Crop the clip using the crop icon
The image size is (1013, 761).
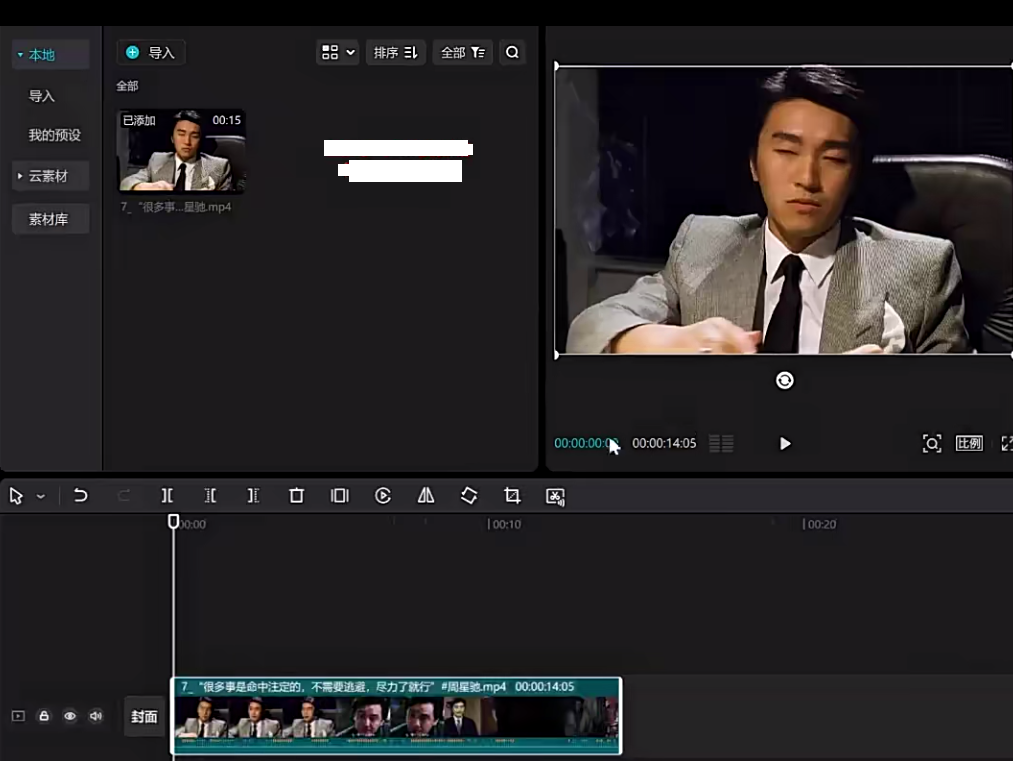[x=510, y=495]
